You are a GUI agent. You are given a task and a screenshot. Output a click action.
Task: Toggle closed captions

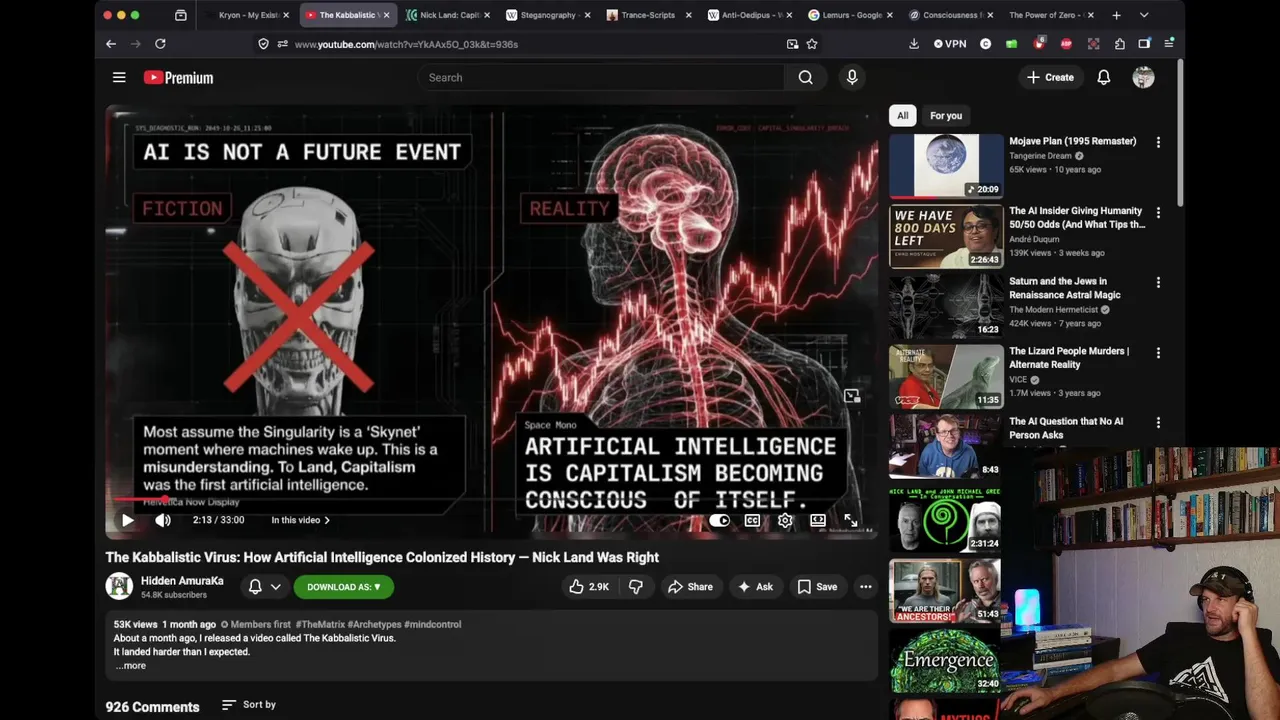[x=752, y=520]
